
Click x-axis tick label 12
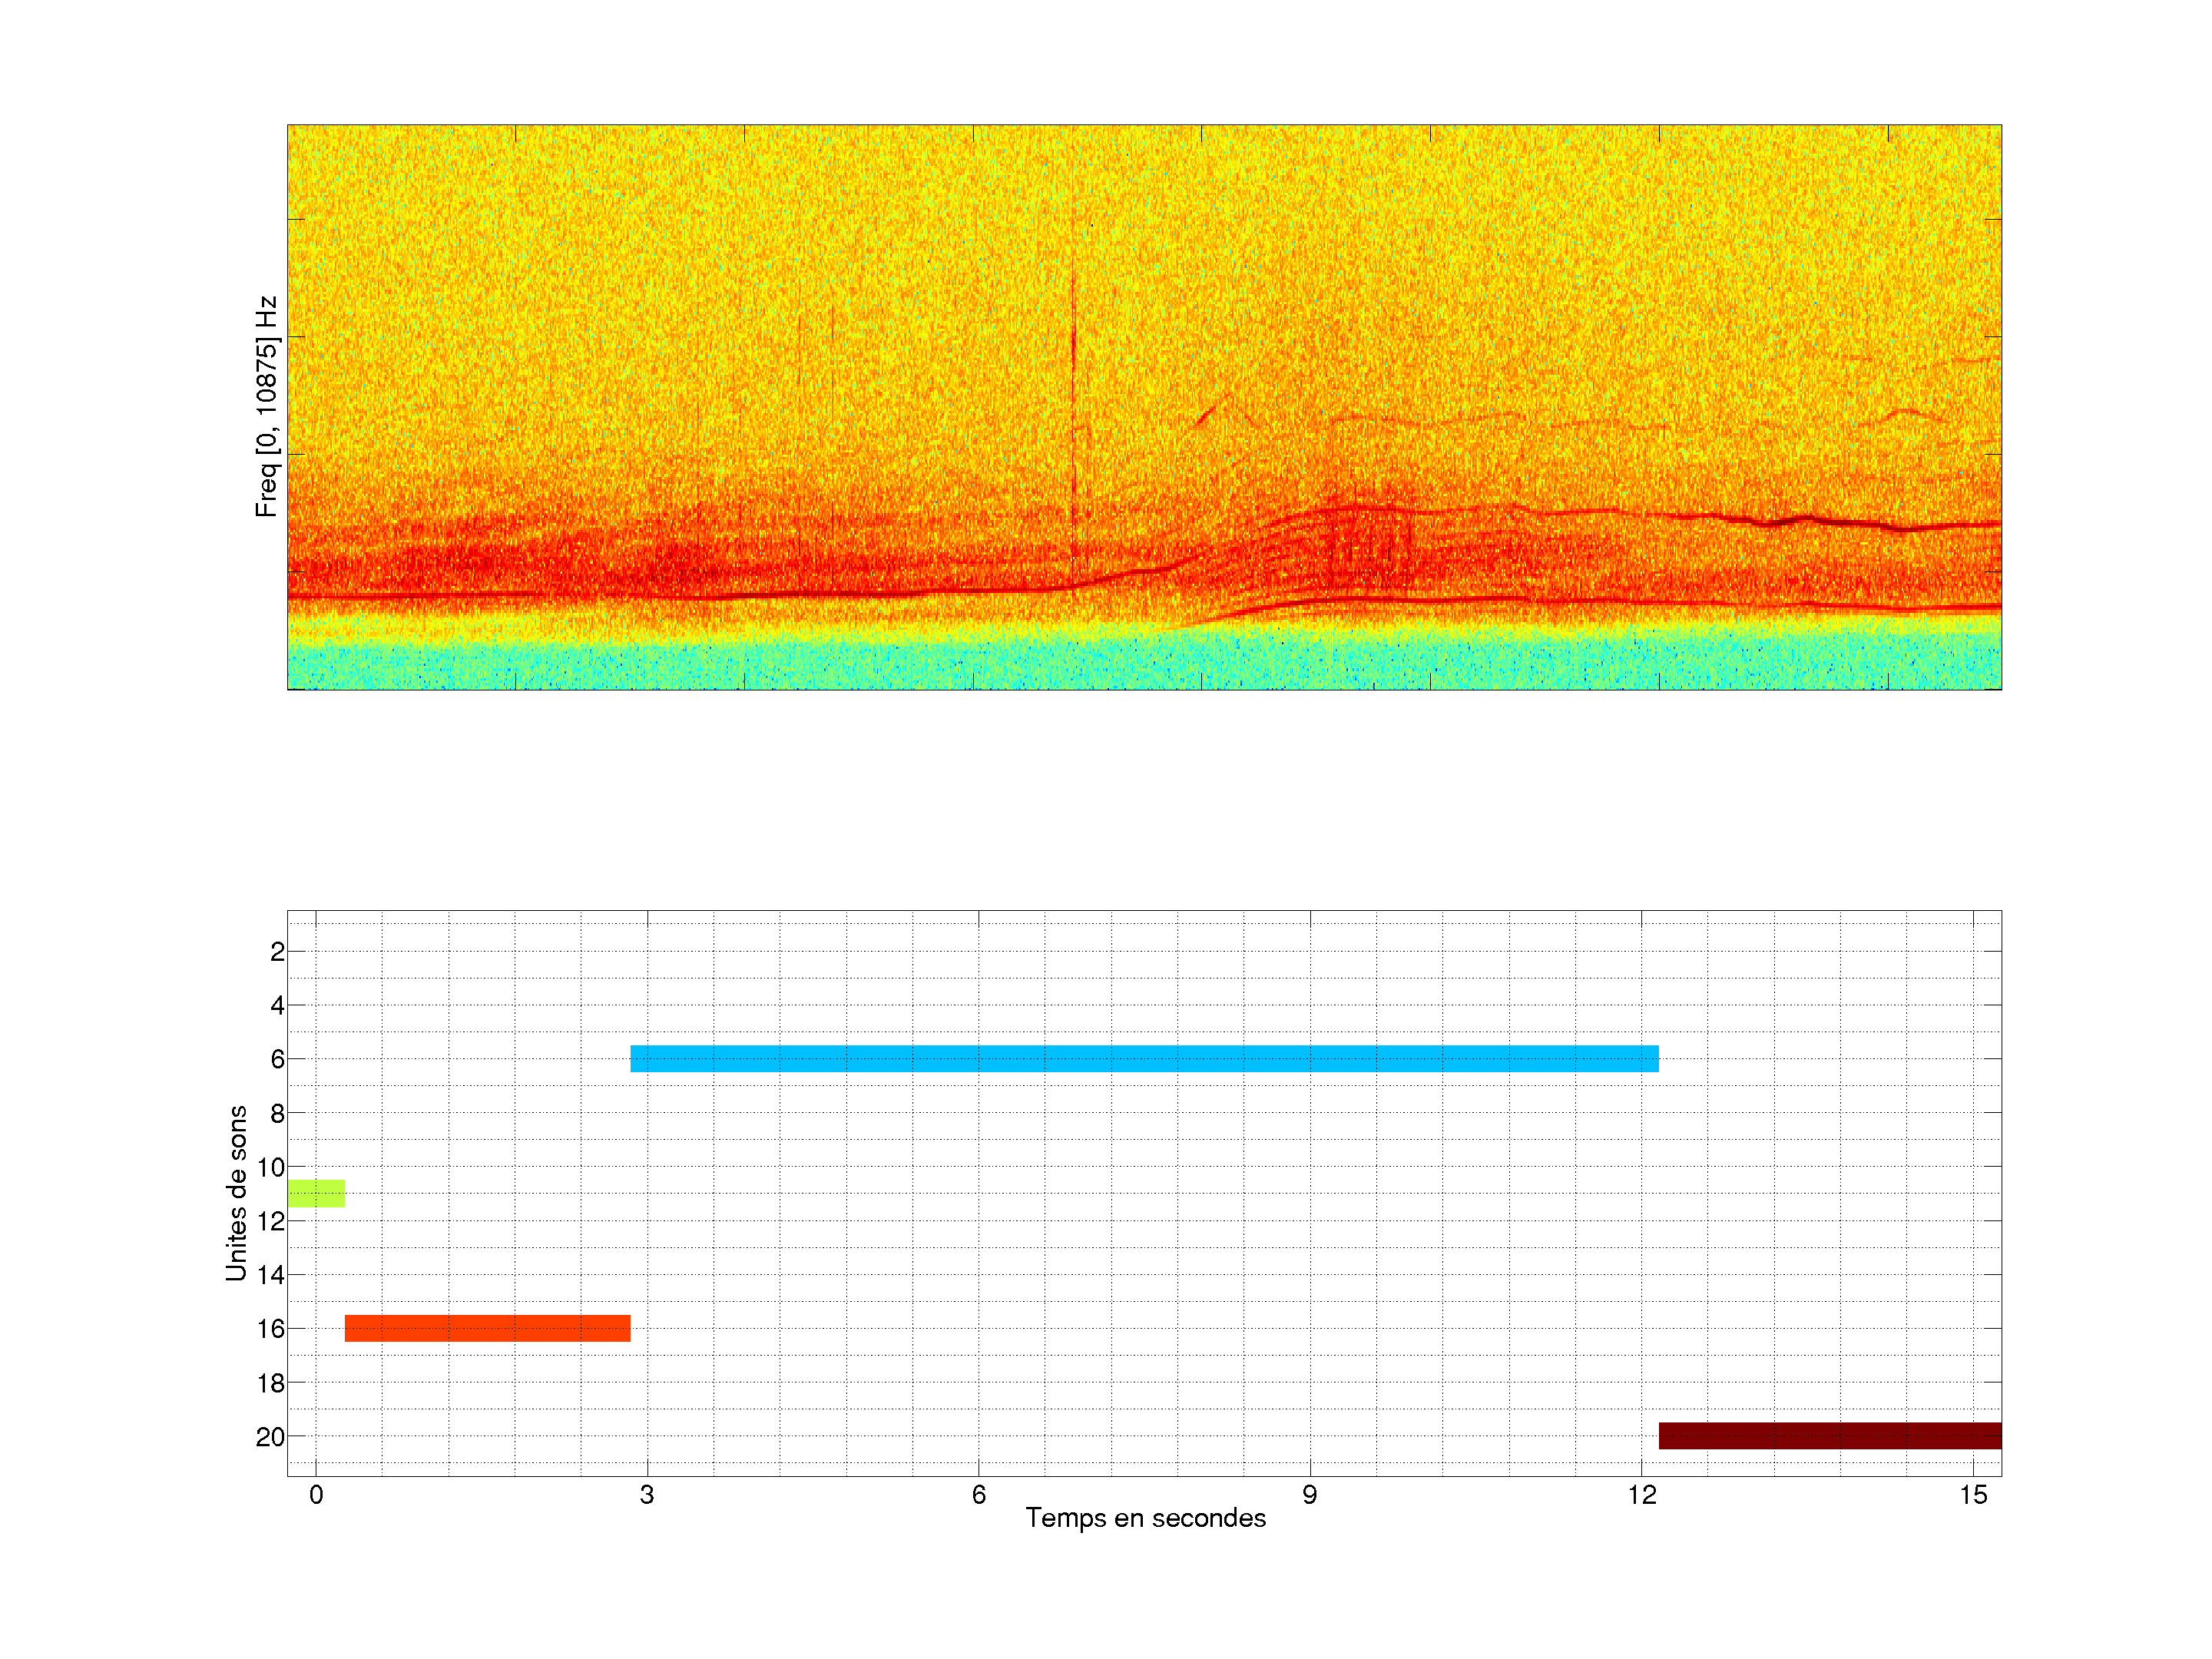(x=1641, y=1495)
